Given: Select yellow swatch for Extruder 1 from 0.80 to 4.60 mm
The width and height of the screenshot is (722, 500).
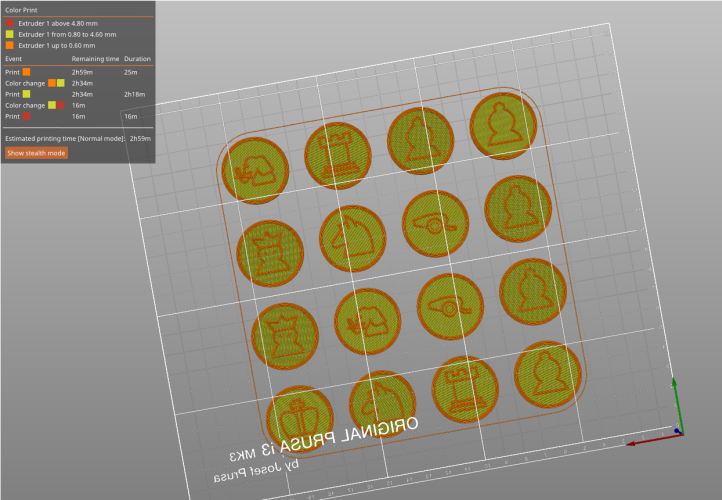Looking at the screenshot, I should click(x=10, y=34).
